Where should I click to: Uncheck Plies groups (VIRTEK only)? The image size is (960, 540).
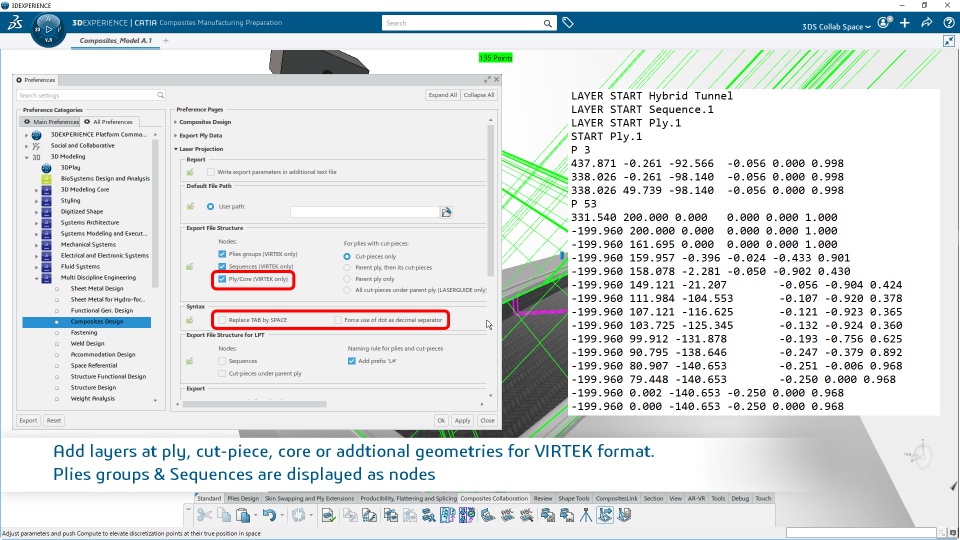(x=222, y=253)
